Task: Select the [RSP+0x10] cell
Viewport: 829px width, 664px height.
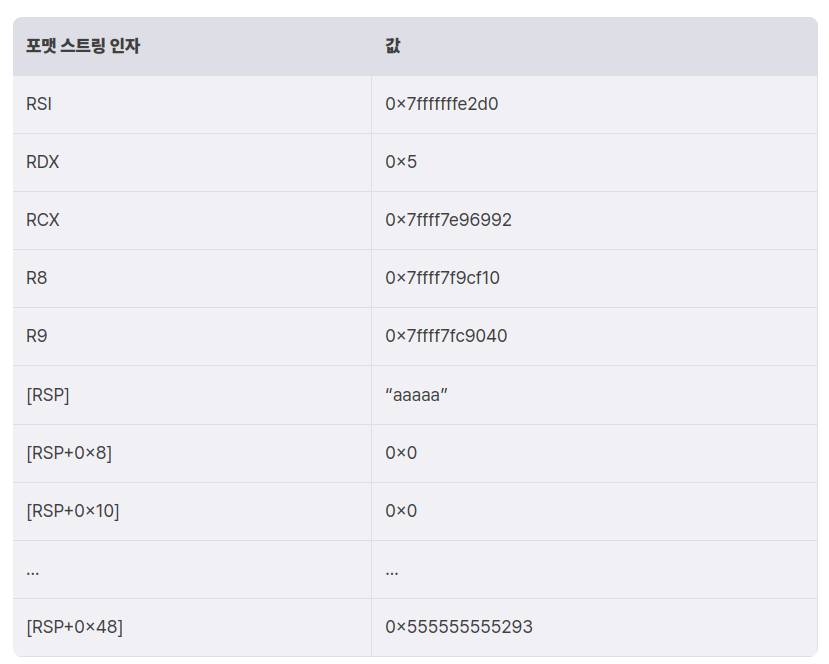Action: (72, 511)
